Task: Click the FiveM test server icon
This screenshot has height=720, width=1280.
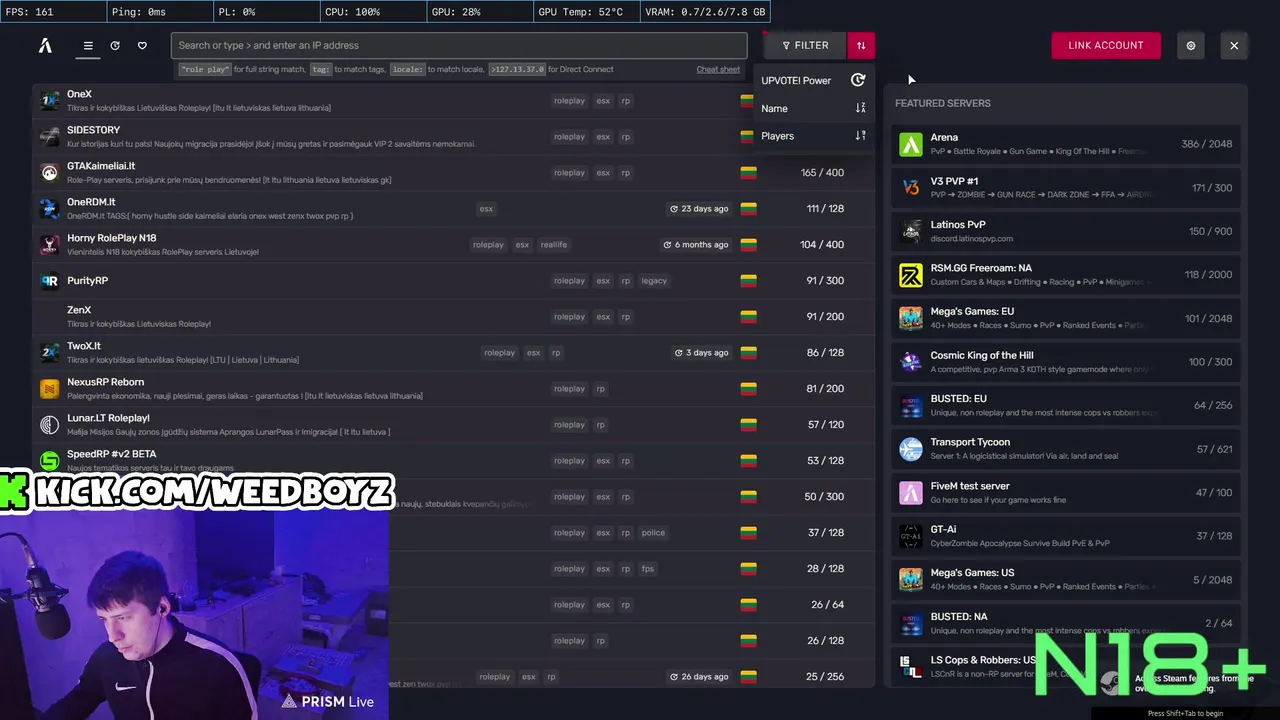Action: pos(910,492)
